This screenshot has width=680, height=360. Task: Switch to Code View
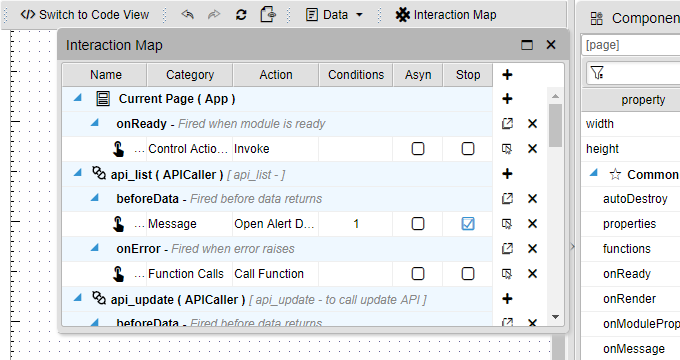tap(85, 15)
